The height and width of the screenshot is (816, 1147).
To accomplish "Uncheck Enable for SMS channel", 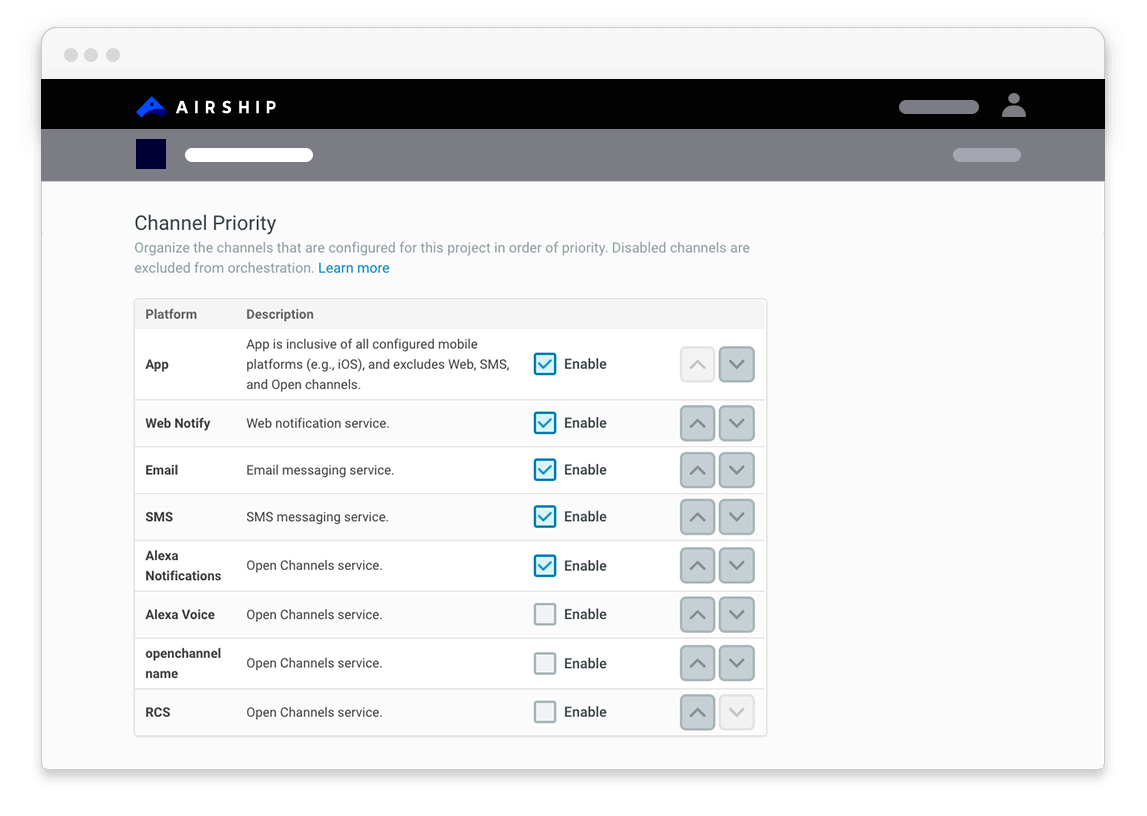I will point(545,517).
